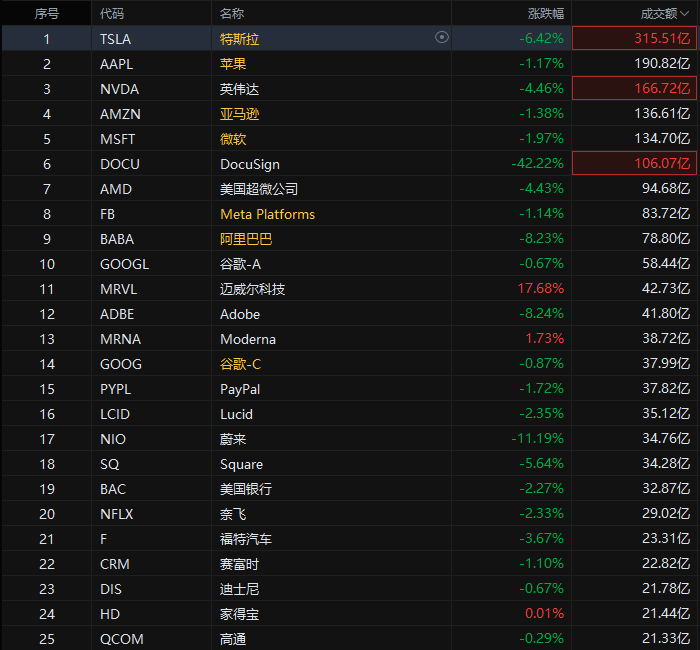Open the 微软 stock name

coord(233,139)
